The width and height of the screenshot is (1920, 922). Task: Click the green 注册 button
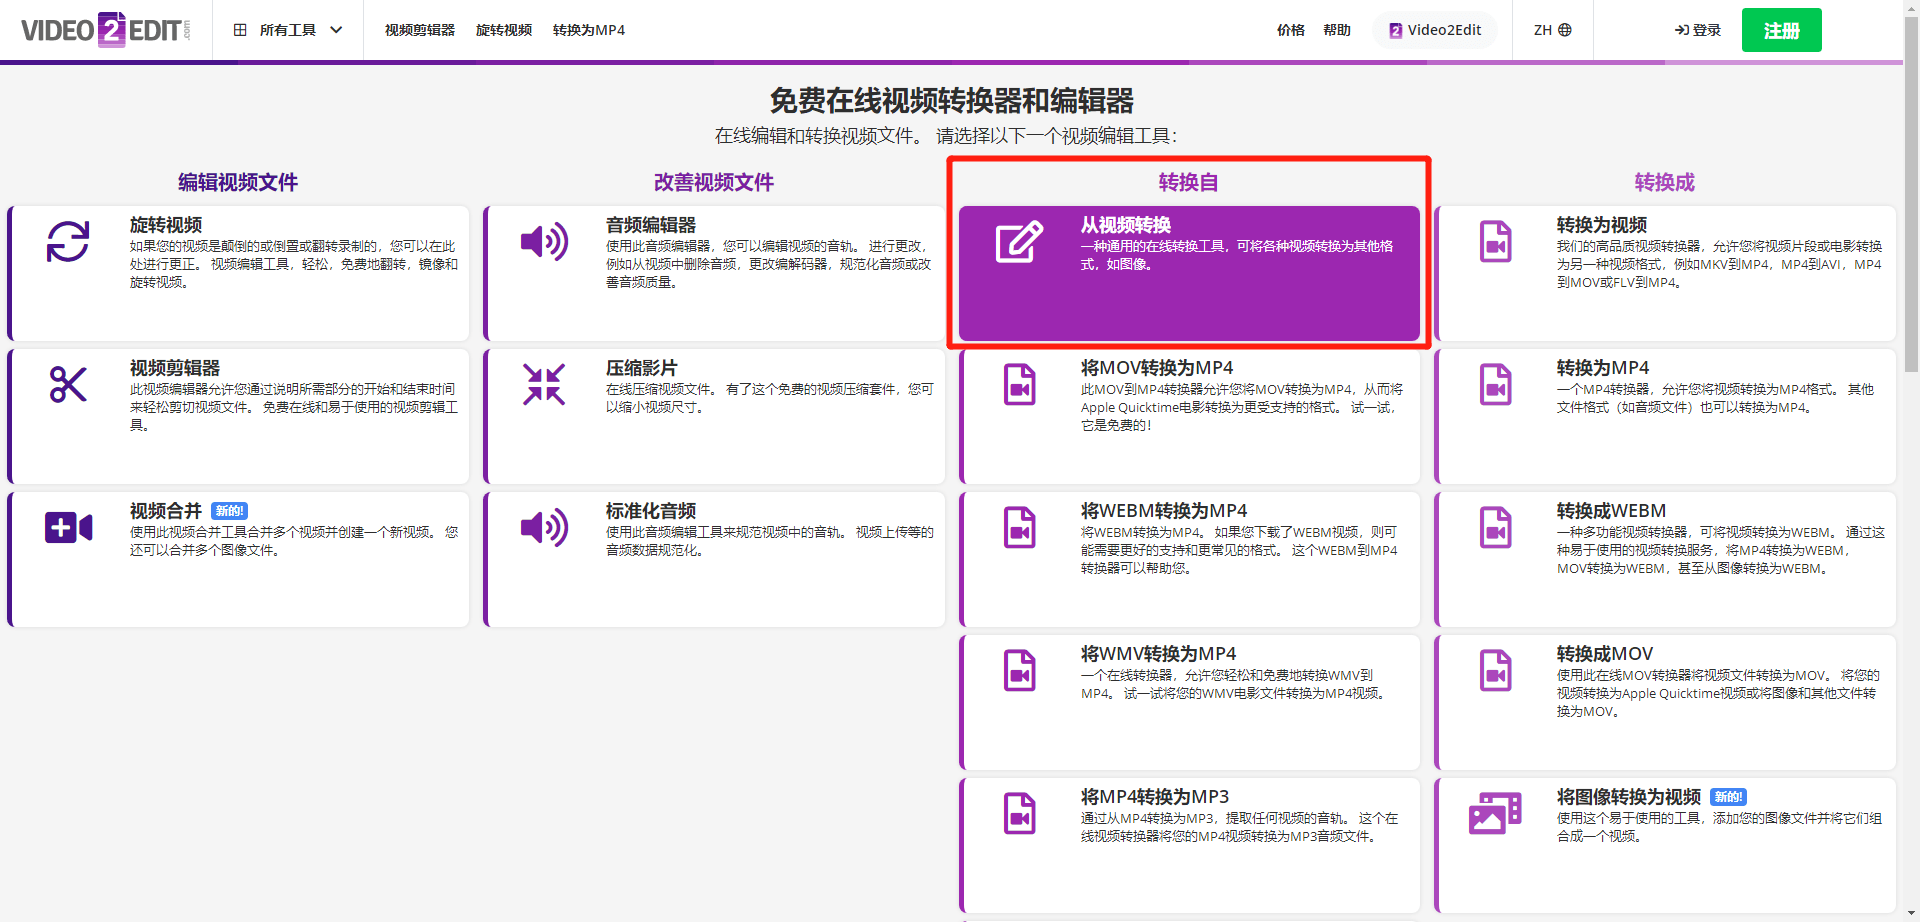[1781, 30]
